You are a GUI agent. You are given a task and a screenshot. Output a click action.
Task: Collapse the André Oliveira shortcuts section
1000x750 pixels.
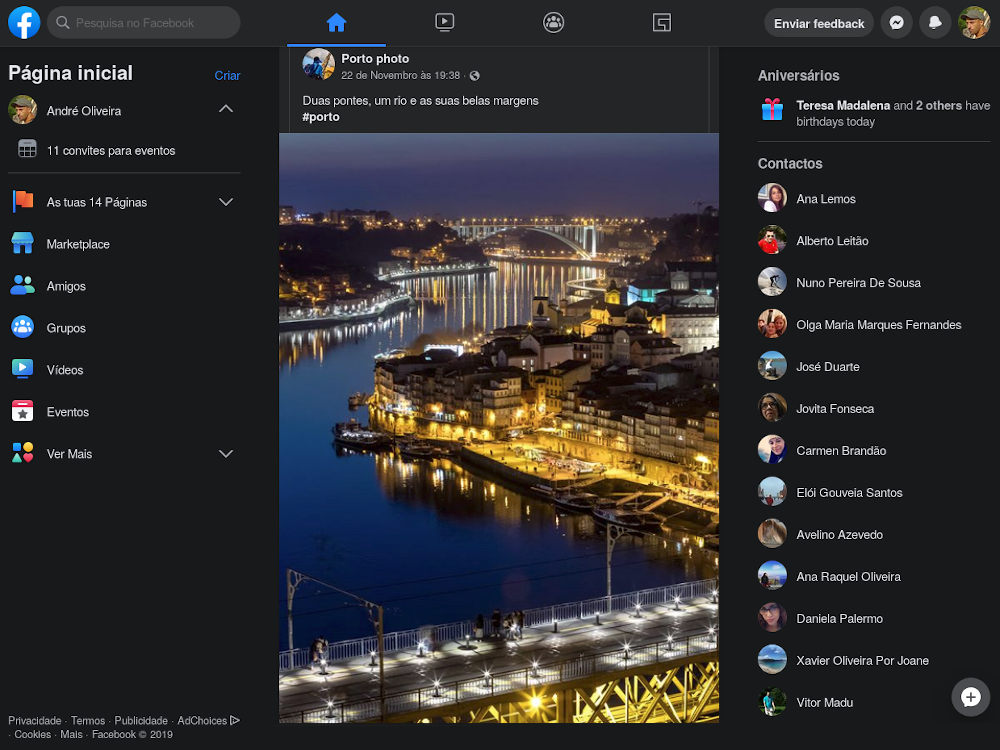click(226, 108)
